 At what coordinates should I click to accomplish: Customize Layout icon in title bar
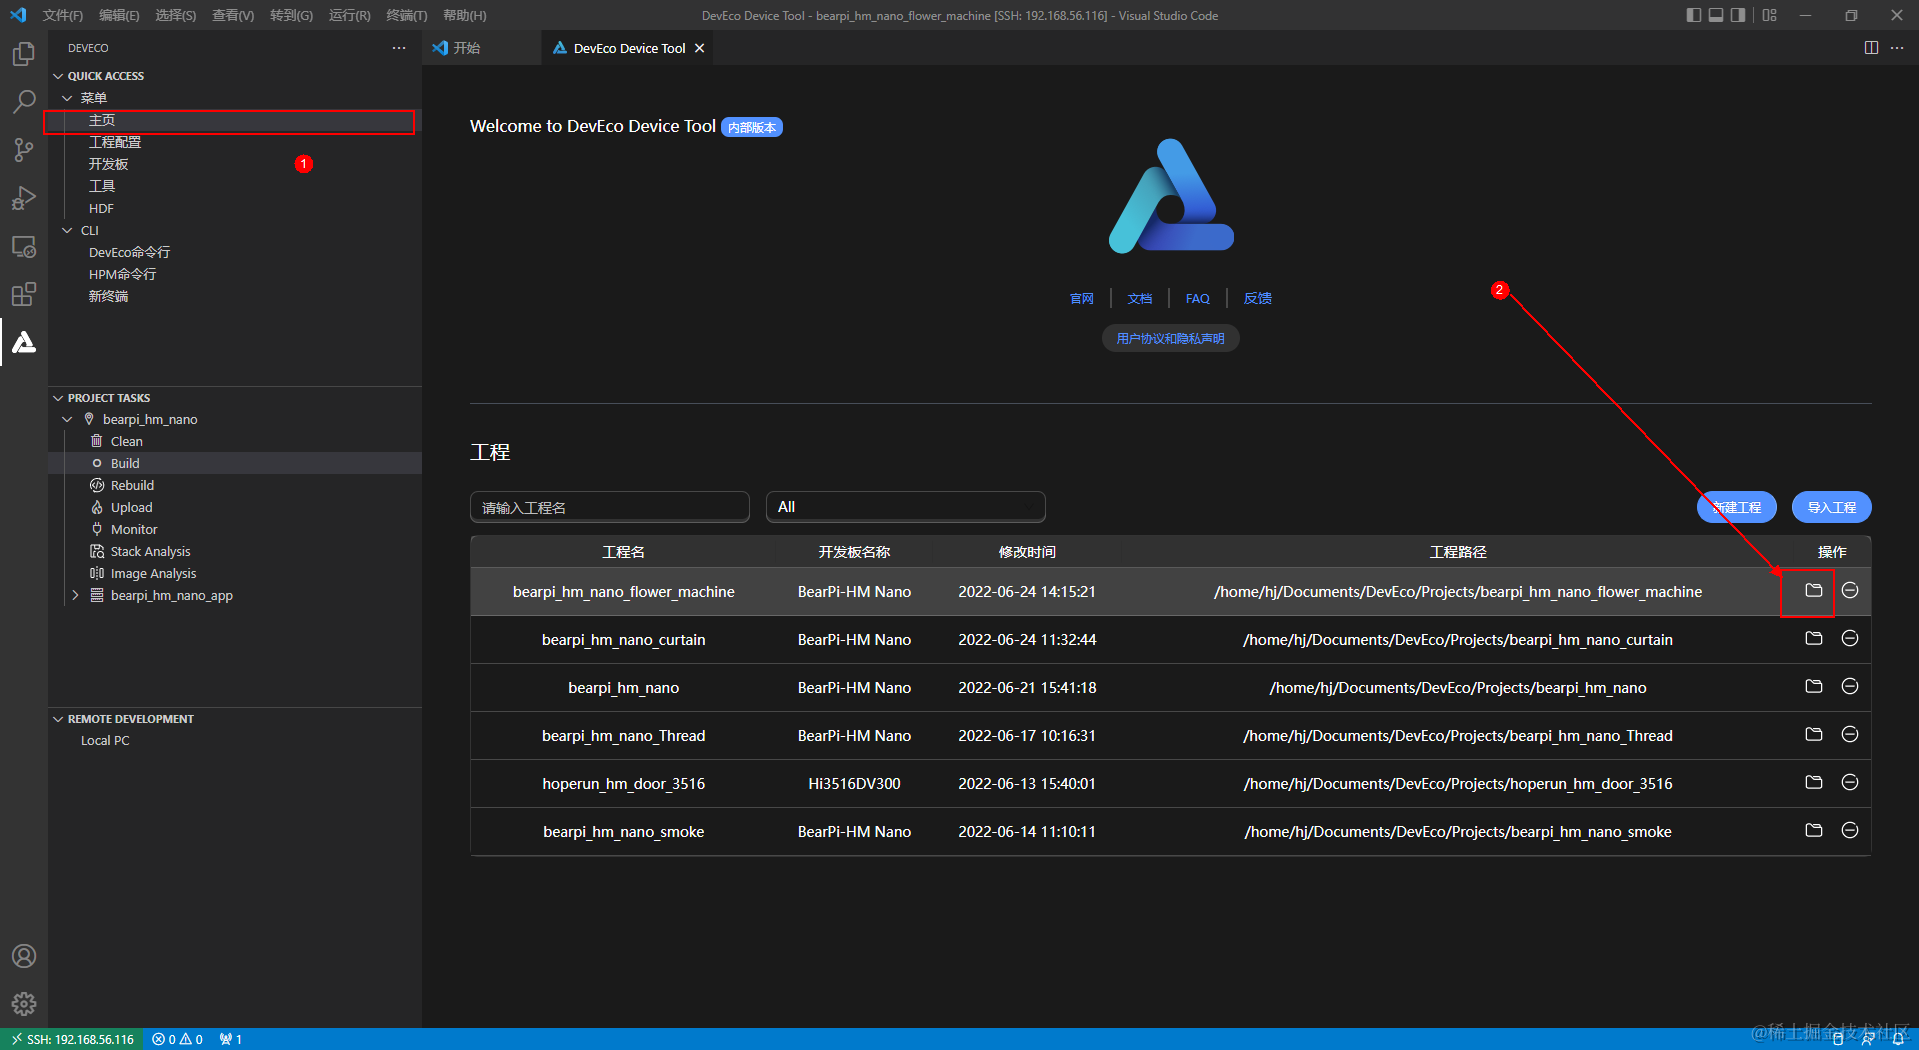pos(1770,15)
